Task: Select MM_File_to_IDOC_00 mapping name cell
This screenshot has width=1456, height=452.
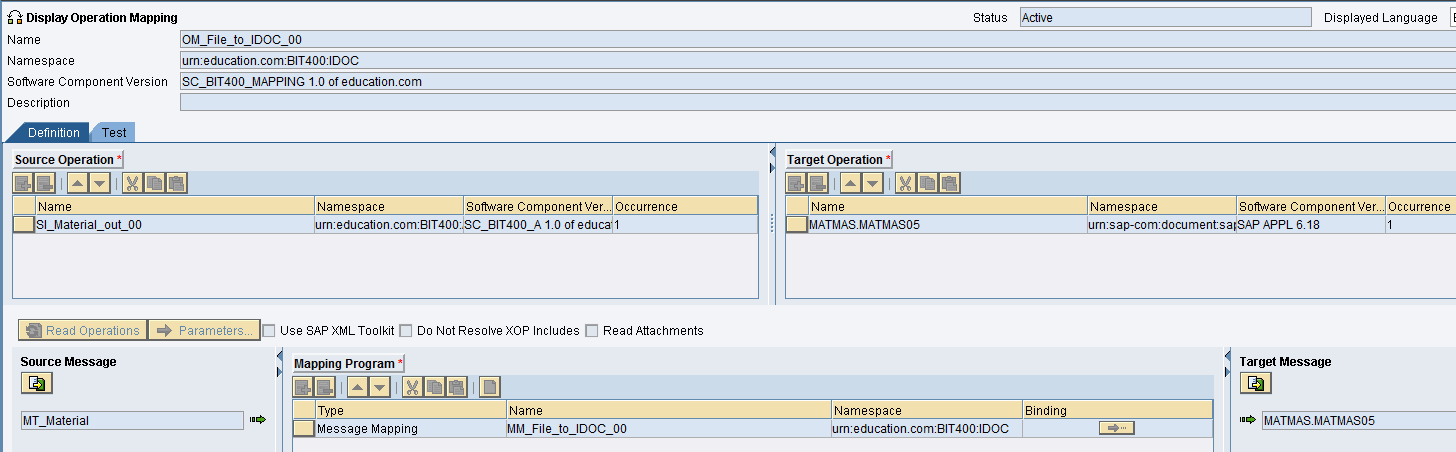Action: coord(669,429)
